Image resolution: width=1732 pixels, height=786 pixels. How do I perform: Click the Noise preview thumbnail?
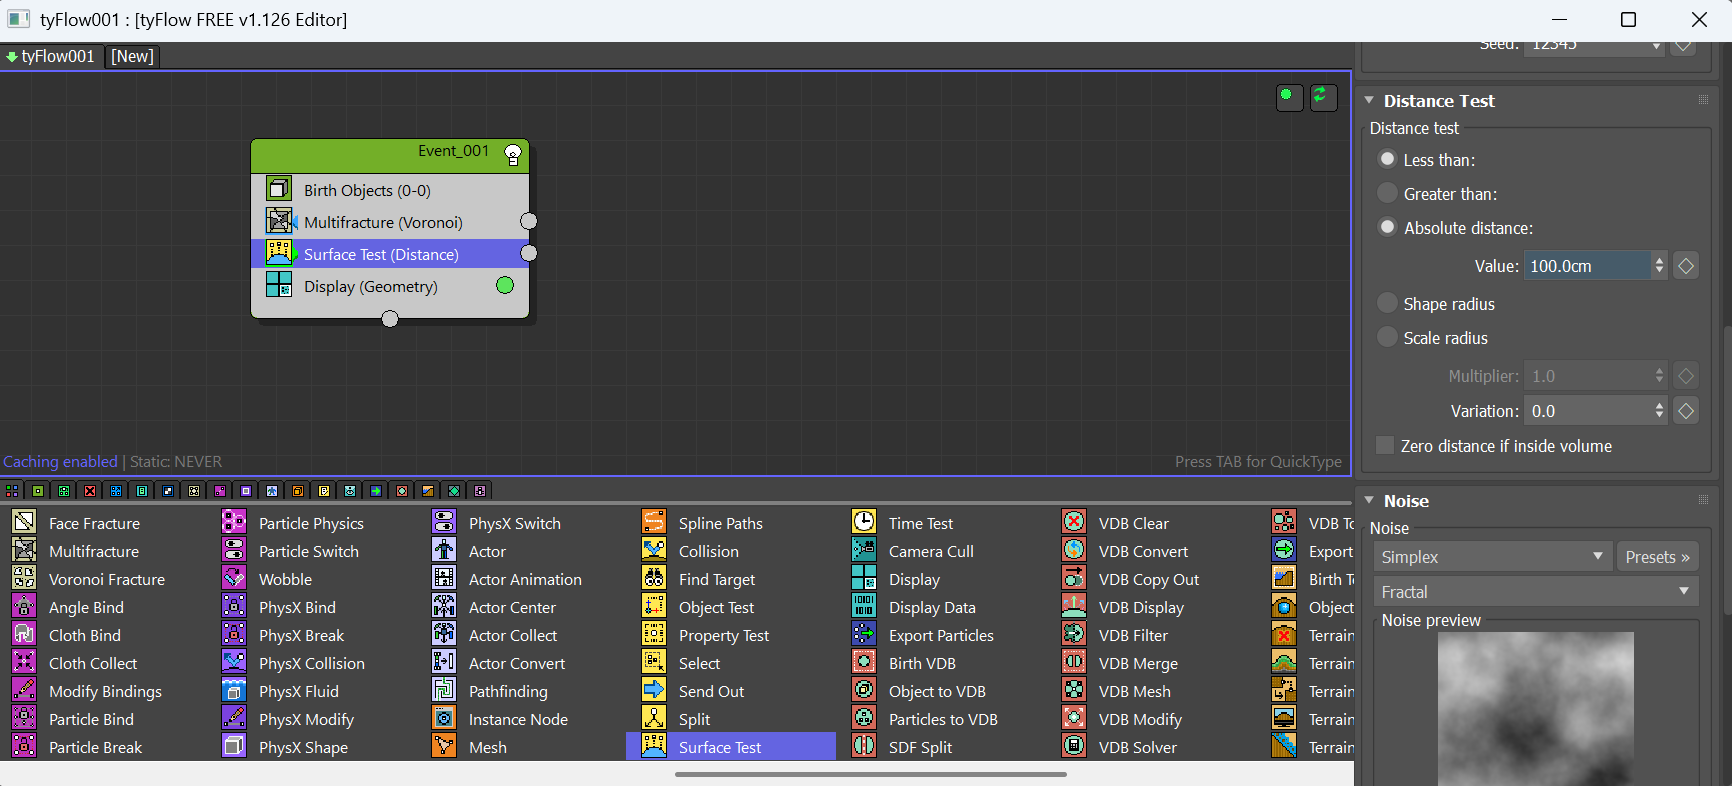[1536, 708]
